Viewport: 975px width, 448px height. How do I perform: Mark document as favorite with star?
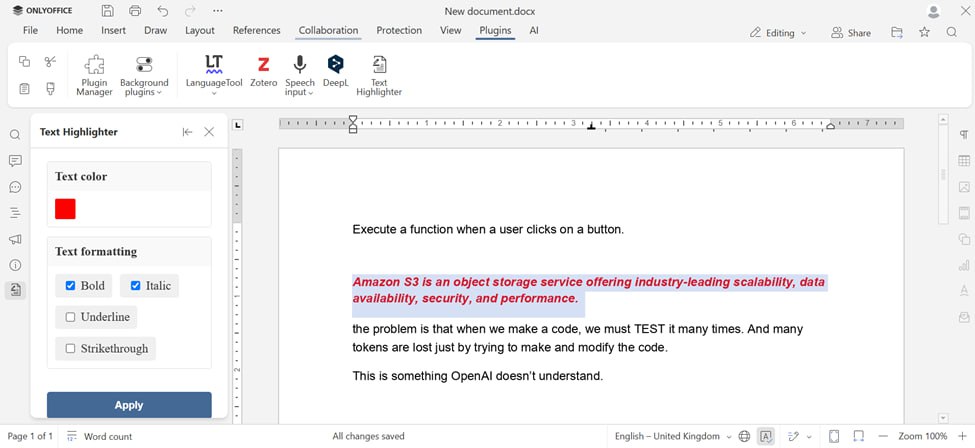(924, 32)
